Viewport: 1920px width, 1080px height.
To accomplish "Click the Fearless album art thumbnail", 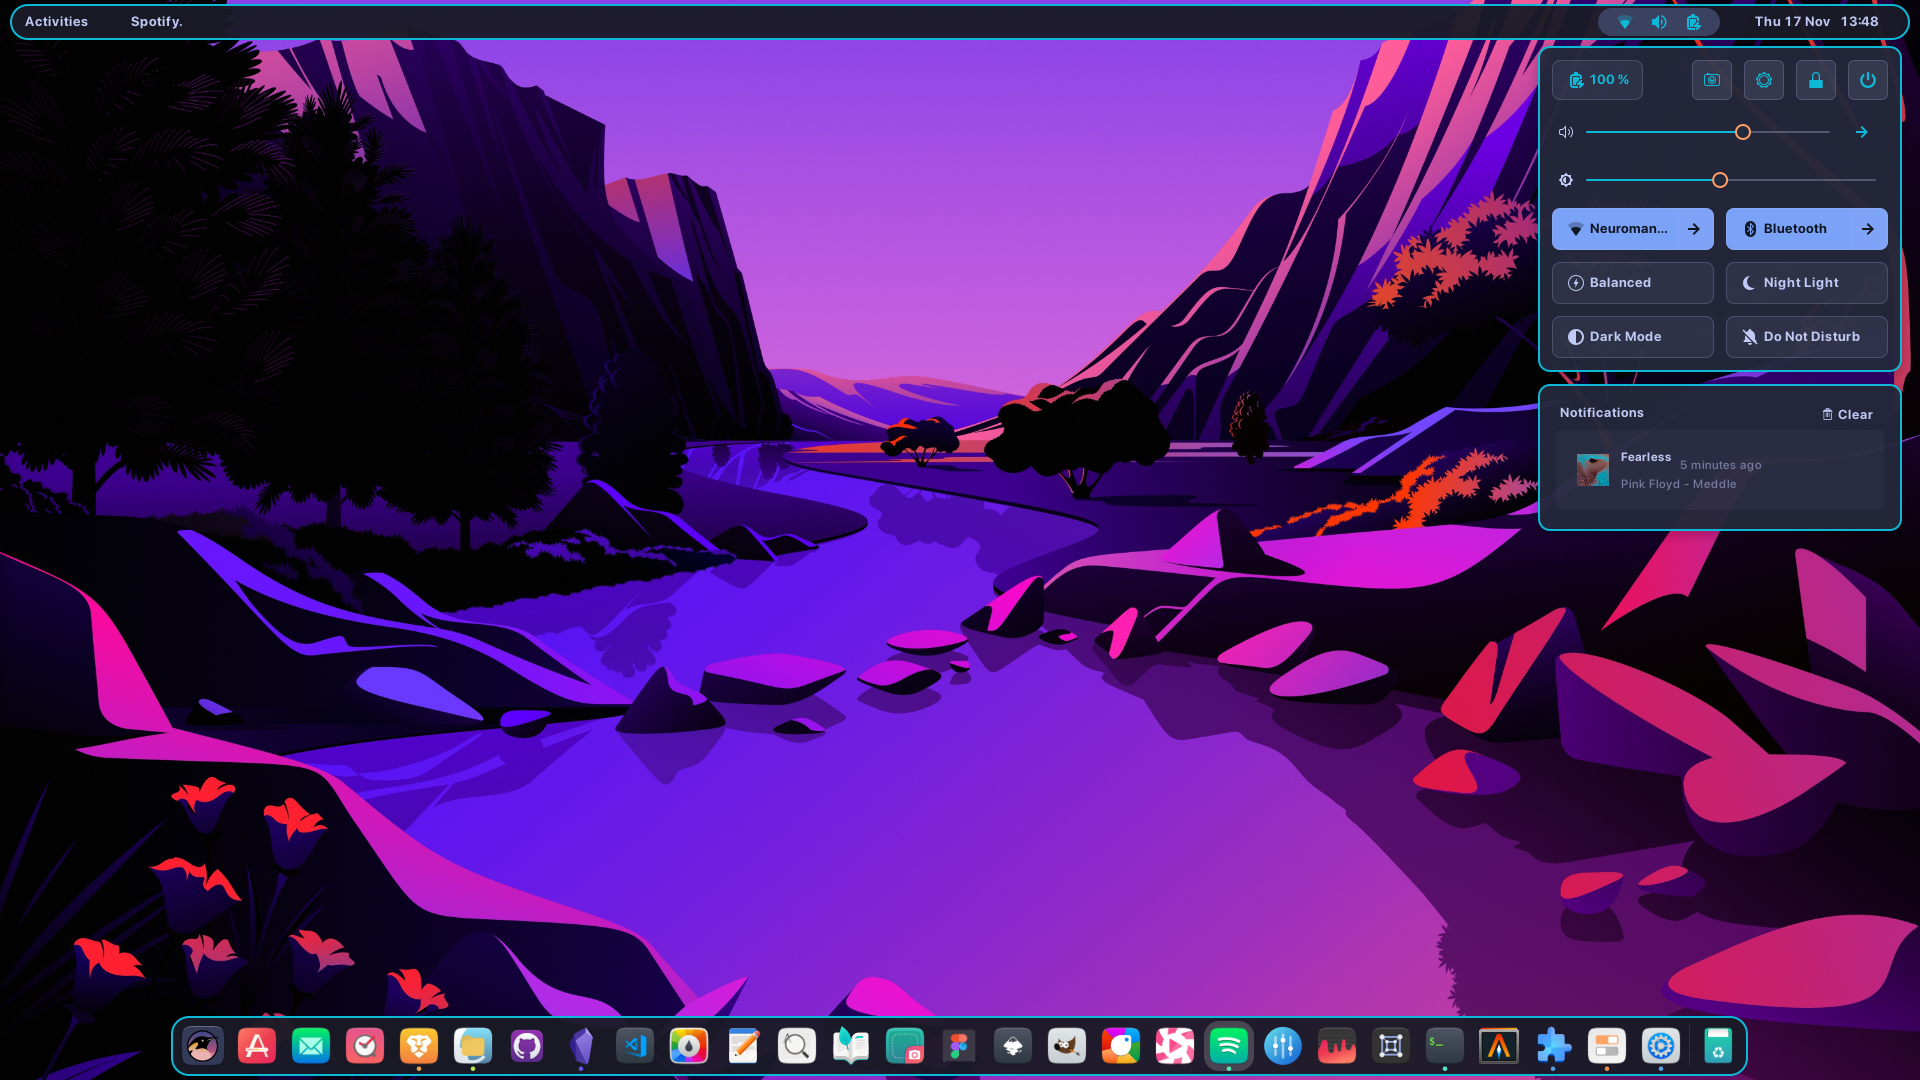I will pyautogui.click(x=1593, y=470).
